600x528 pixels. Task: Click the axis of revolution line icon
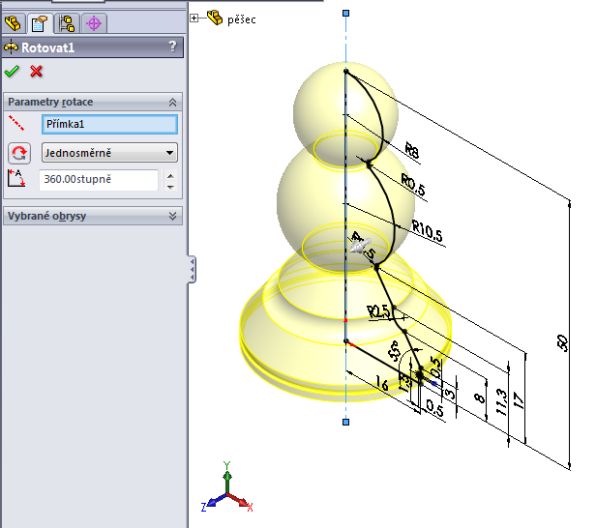click(x=16, y=125)
